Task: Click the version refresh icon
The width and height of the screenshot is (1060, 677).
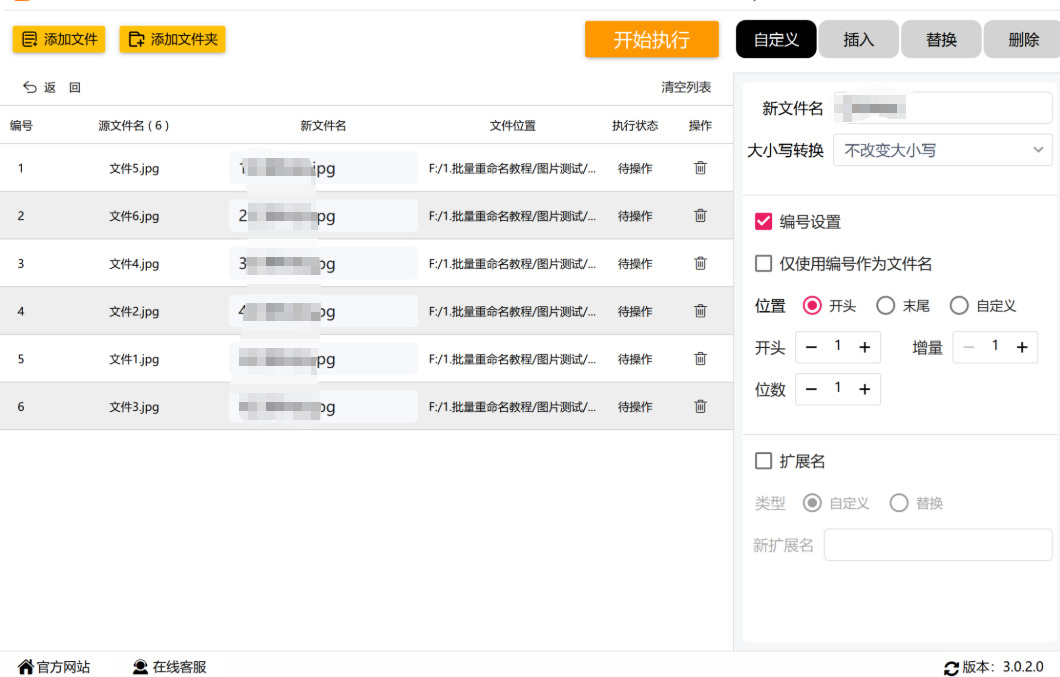Action: 951,668
